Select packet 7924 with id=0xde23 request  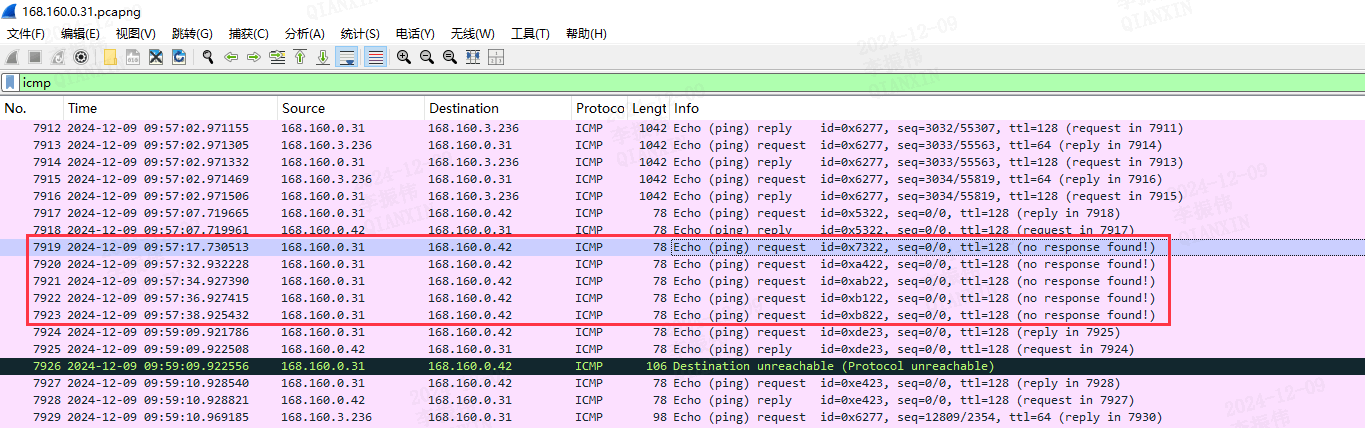coord(682,332)
